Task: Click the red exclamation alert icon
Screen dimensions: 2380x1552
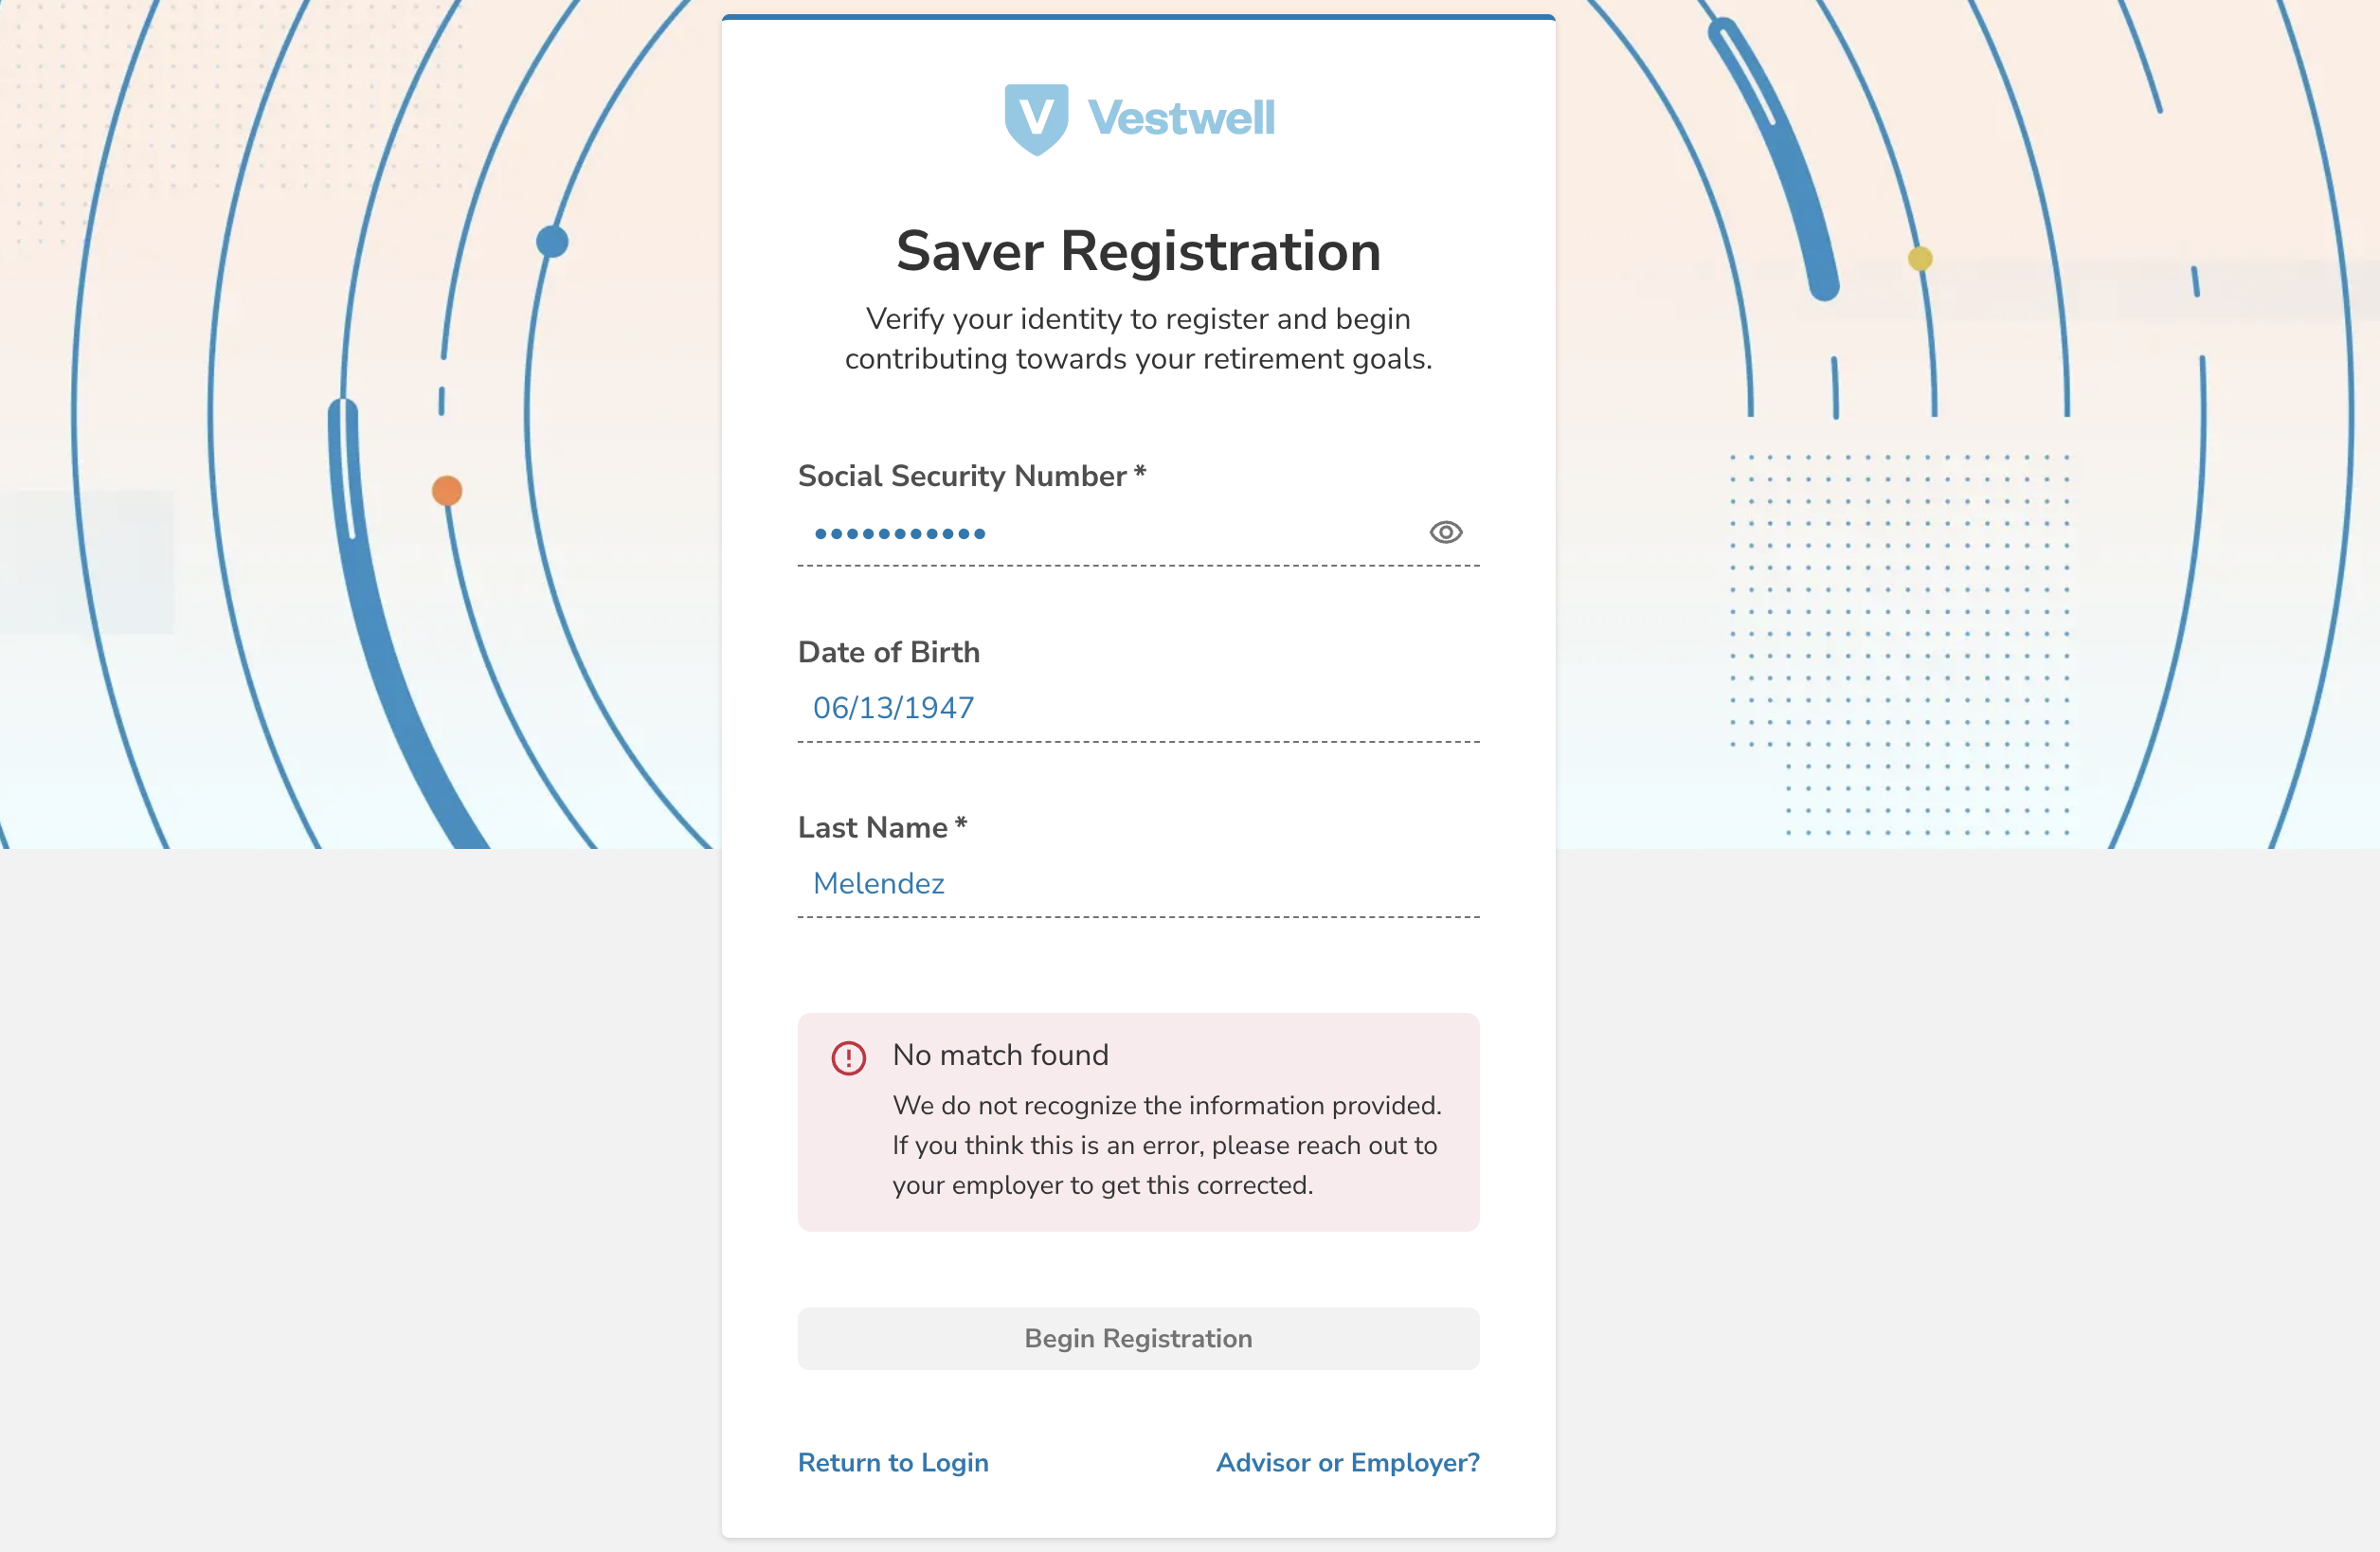Action: (x=848, y=1057)
